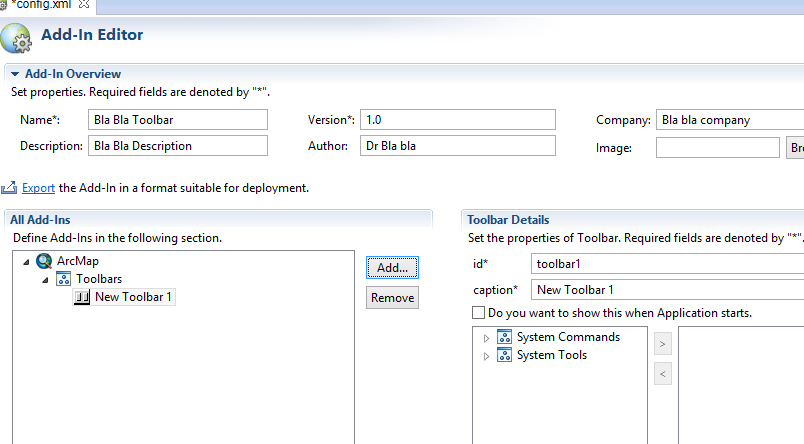Select System Tools label
This screenshot has width=804, height=444.
point(552,355)
